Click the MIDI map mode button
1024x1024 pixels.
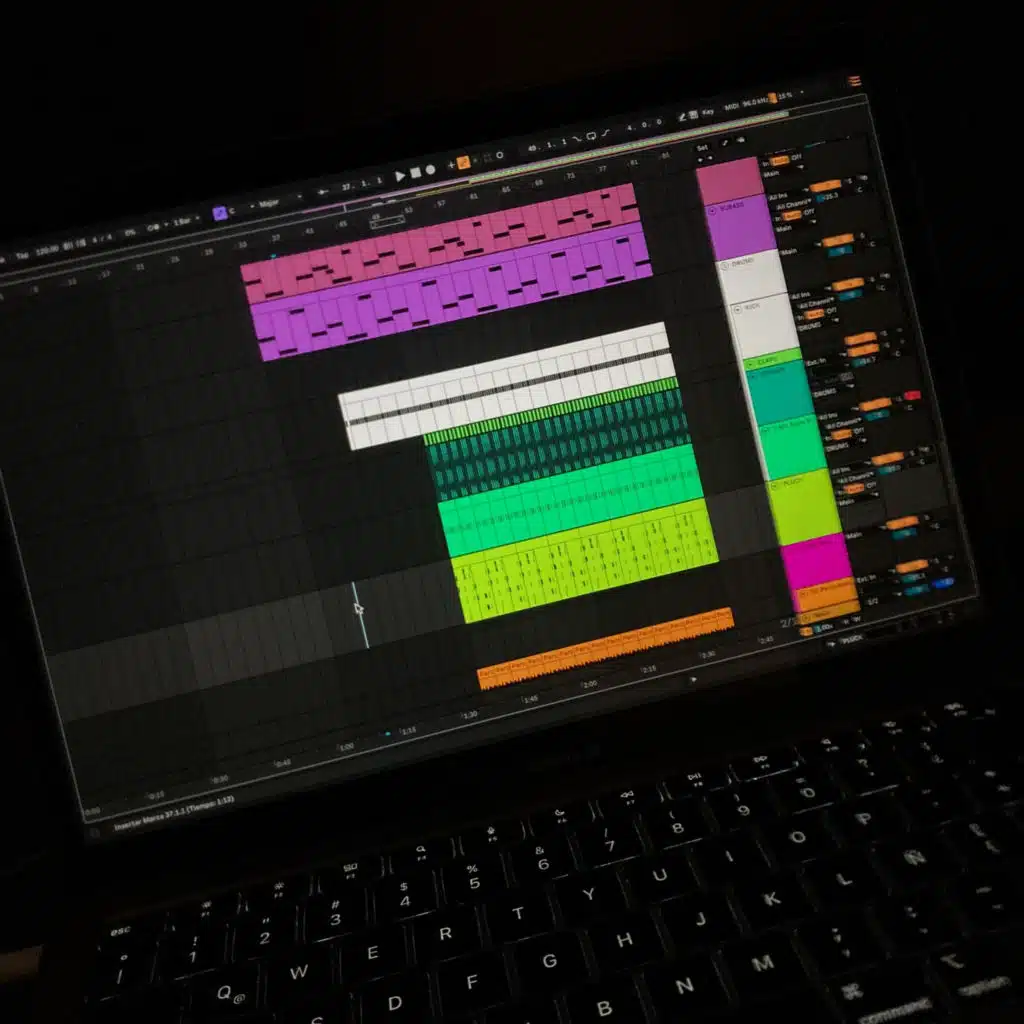coord(733,108)
